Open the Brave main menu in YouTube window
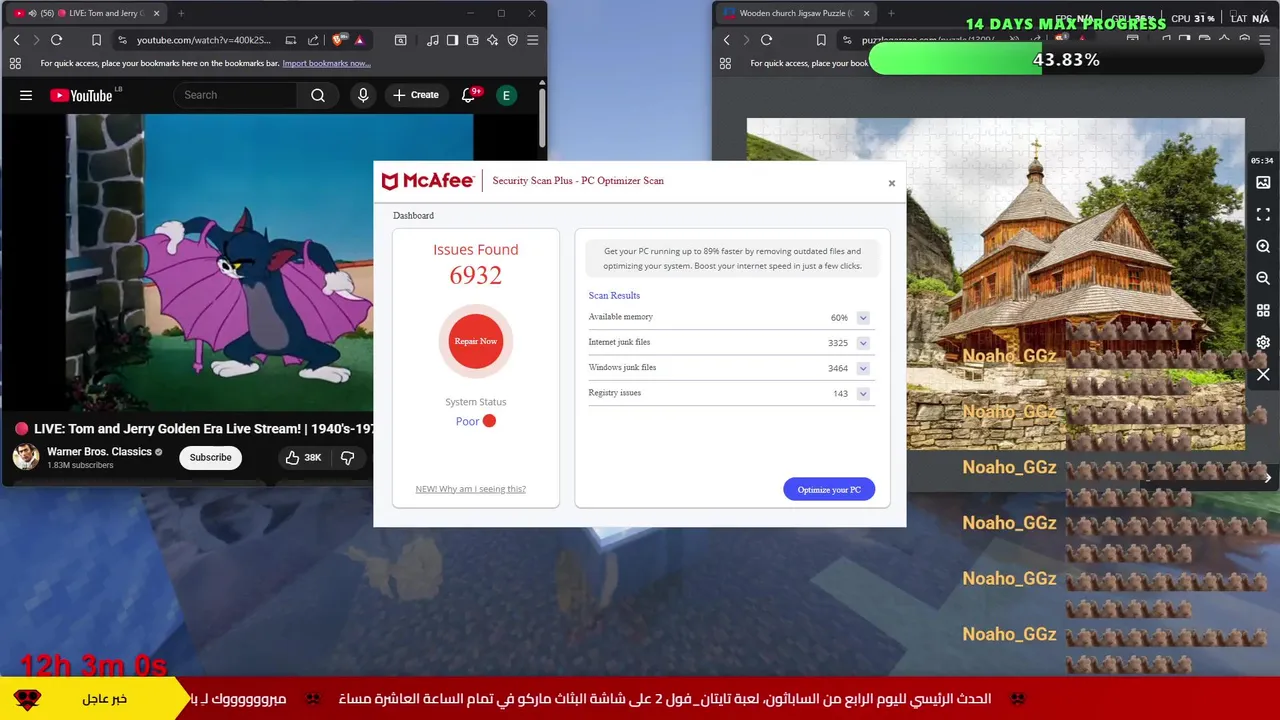Image resolution: width=1280 pixels, height=720 pixels. pyautogui.click(x=532, y=40)
